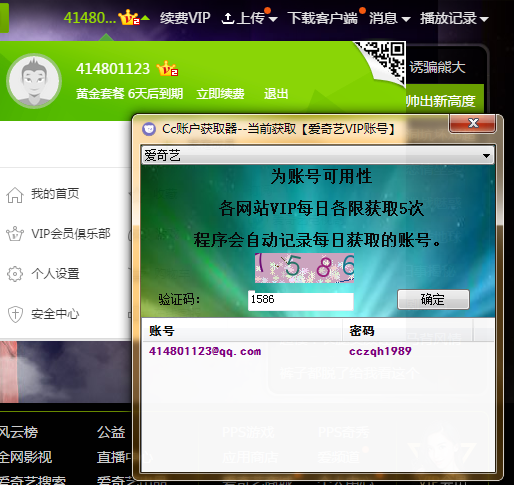Select the password cell cczqh1989

pos(380,351)
